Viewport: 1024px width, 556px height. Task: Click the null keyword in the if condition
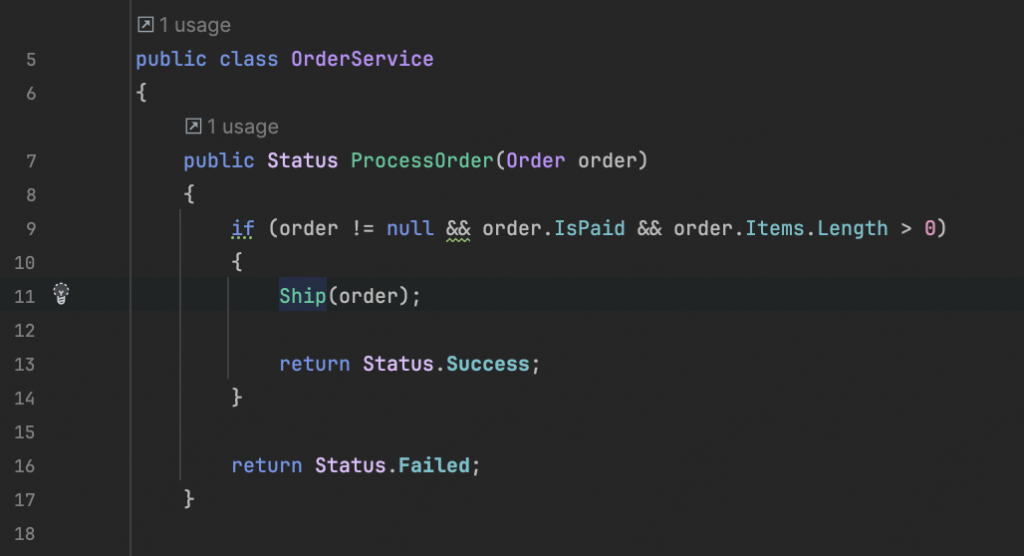pyautogui.click(x=409, y=228)
